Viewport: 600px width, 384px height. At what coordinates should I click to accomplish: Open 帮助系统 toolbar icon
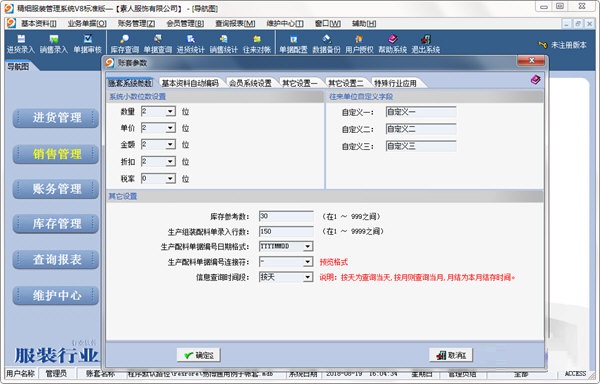point(393,44)
